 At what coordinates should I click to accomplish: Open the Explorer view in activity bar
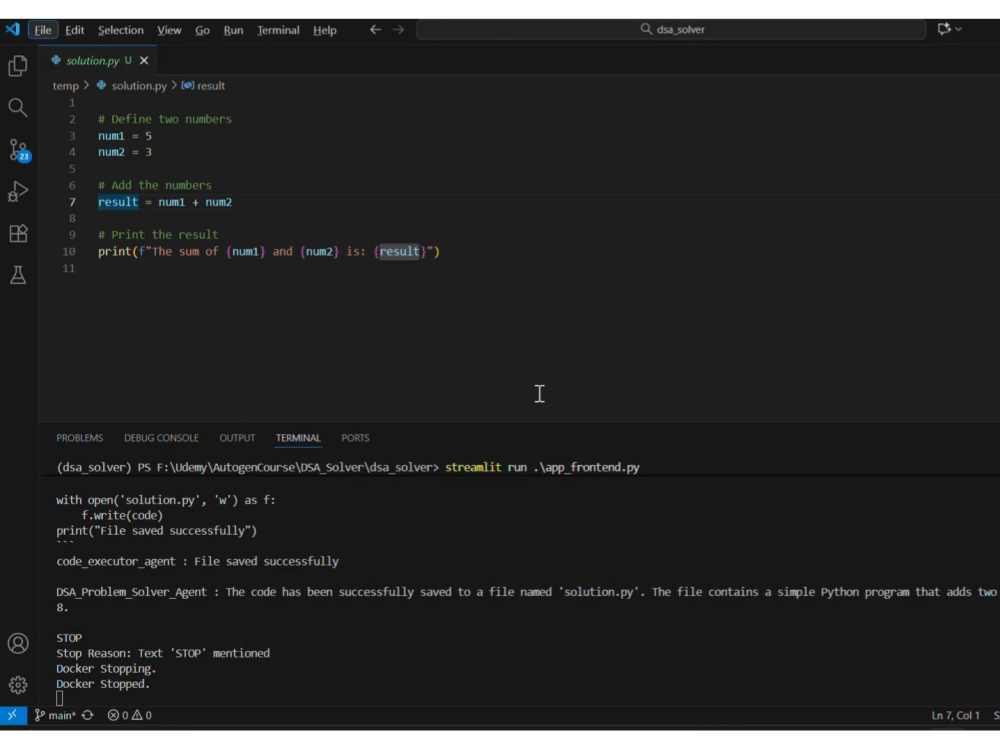point(18,66)
